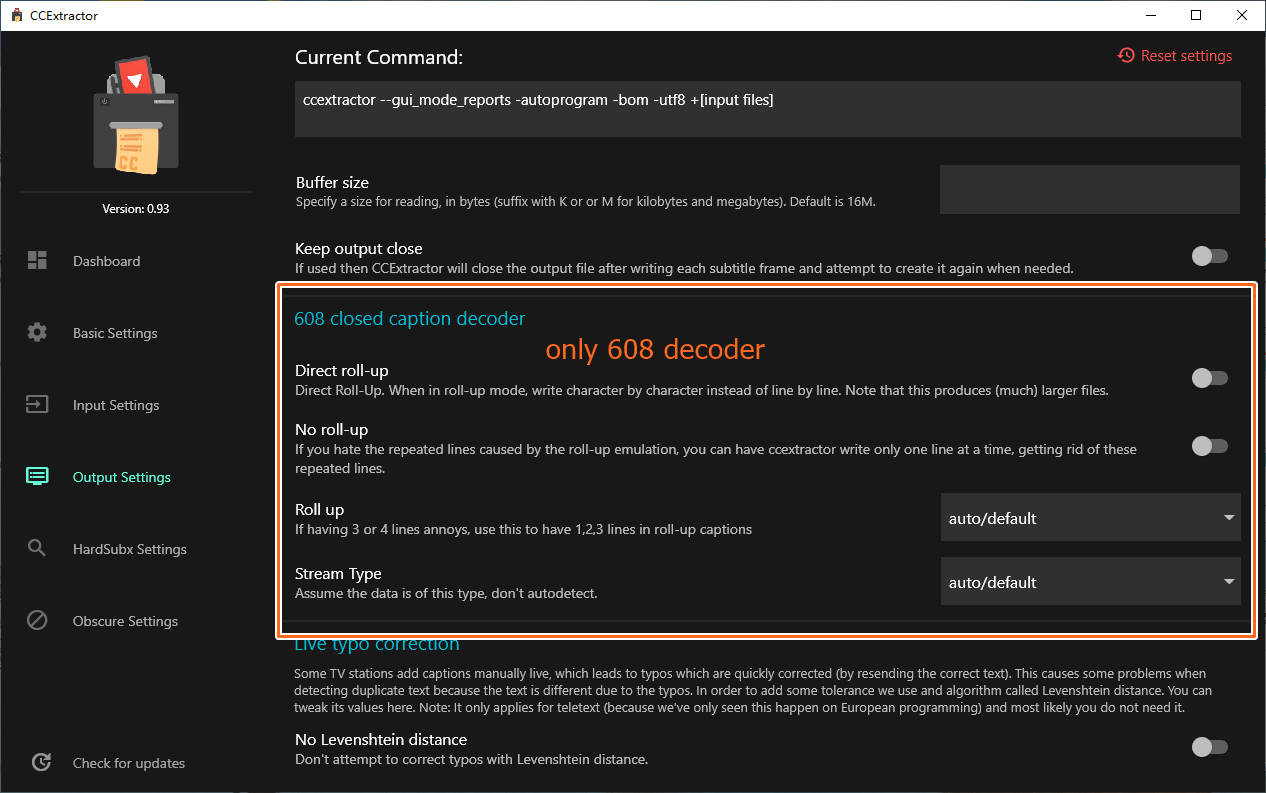Click the HardSubx Settings magnifier icon
Image resolution: width=1266 pixels, height=793 pixels.
tap(37, 549)
